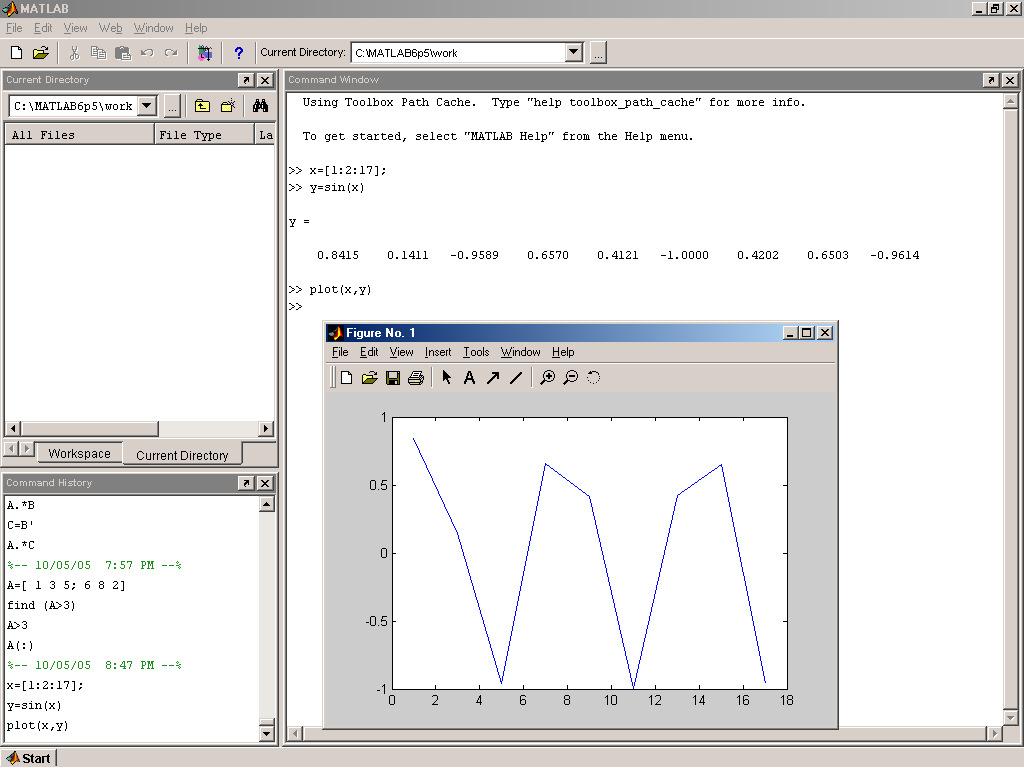Open Figure window View menu

(x=401, y=352)
